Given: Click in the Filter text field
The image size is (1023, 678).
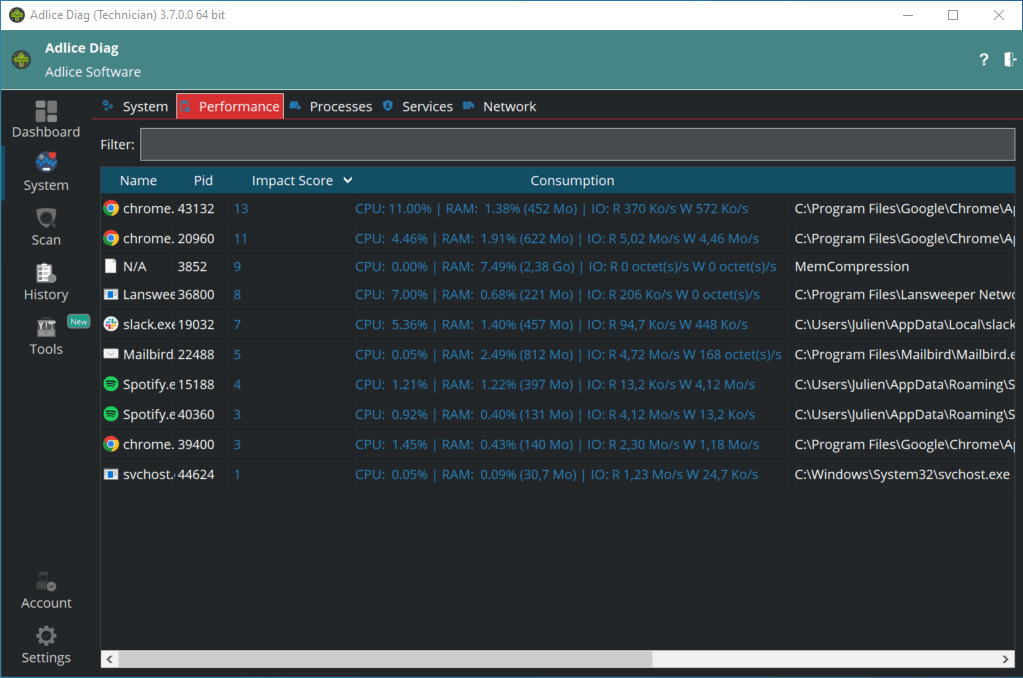Looking at the screenshot, I should (x=577, y=145).
